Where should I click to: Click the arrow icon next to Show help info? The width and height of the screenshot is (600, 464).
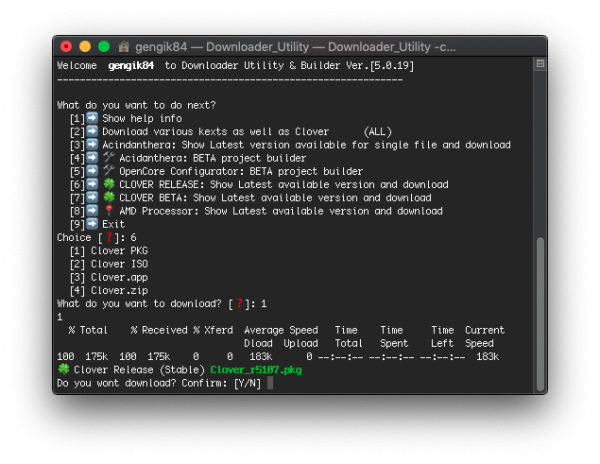click(x=92, y=118)
